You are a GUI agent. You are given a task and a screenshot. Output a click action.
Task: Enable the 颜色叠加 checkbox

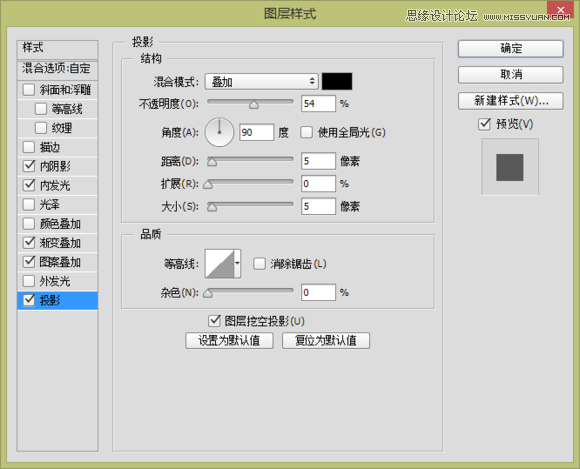[29, 224]
